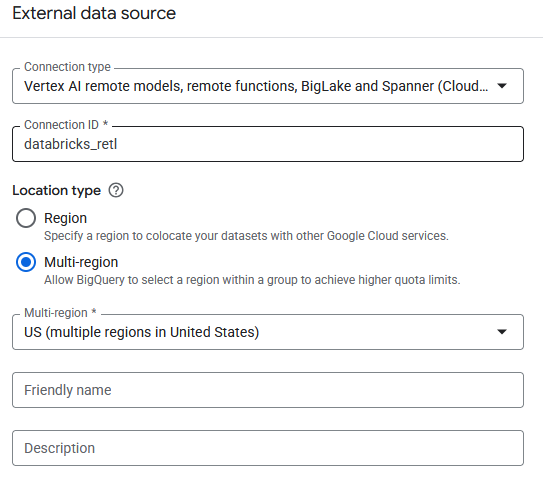Click the 'Specify a region to colocate' description

[246, 236]
